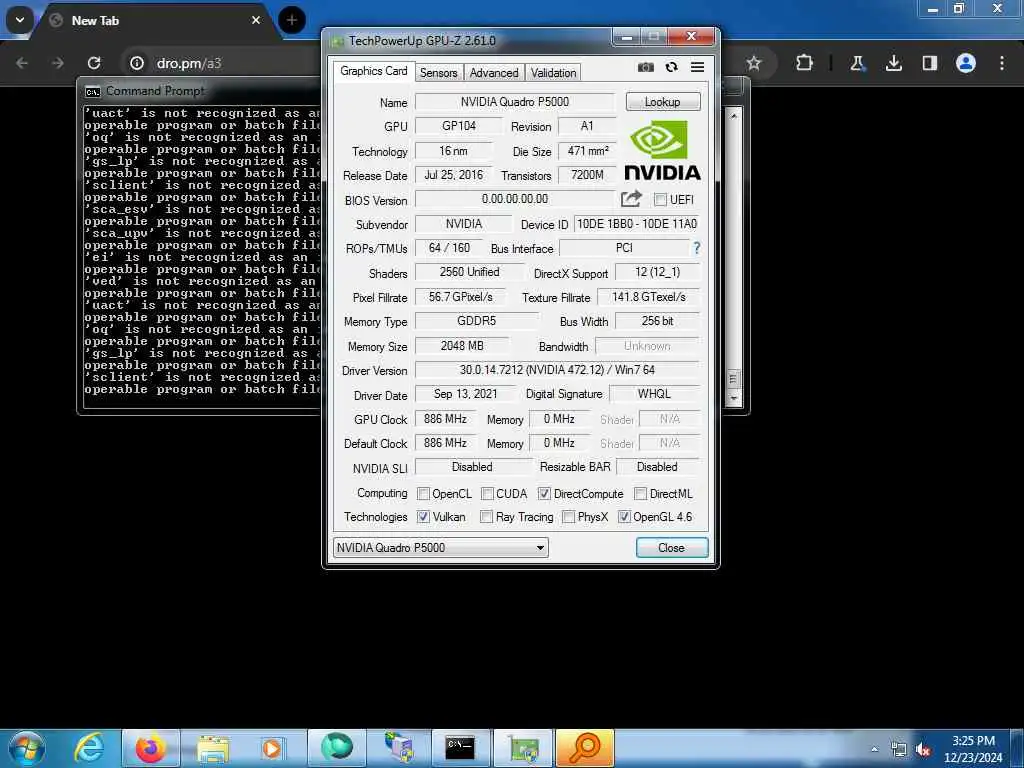Open the GPU-Z hamburger menu

tap(697, 67)
